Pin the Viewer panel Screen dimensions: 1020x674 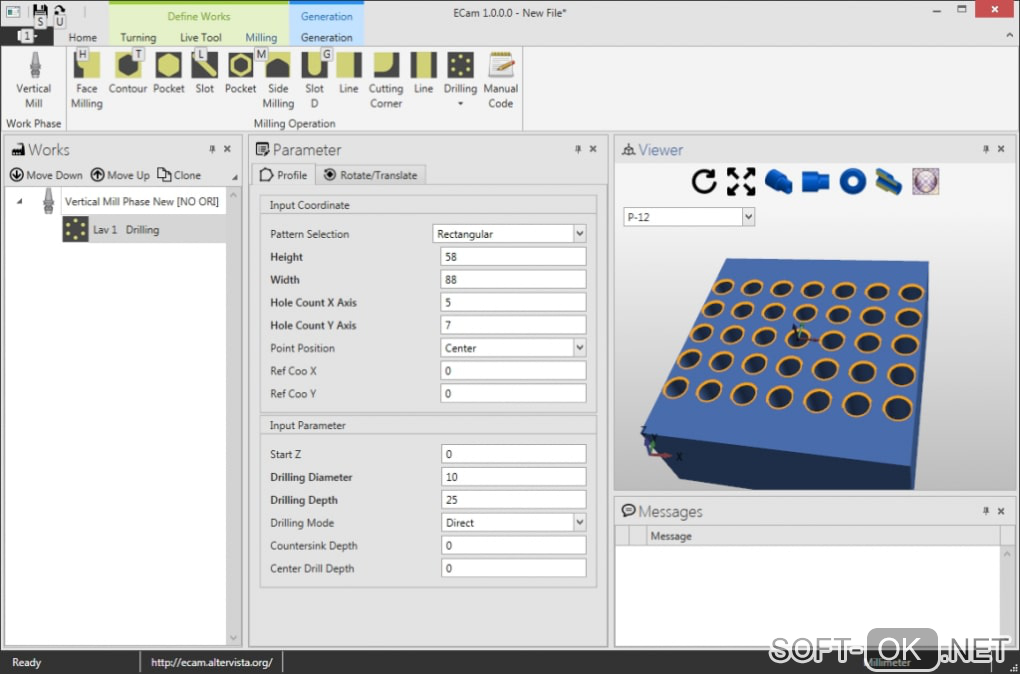click(x=986, y=149)
